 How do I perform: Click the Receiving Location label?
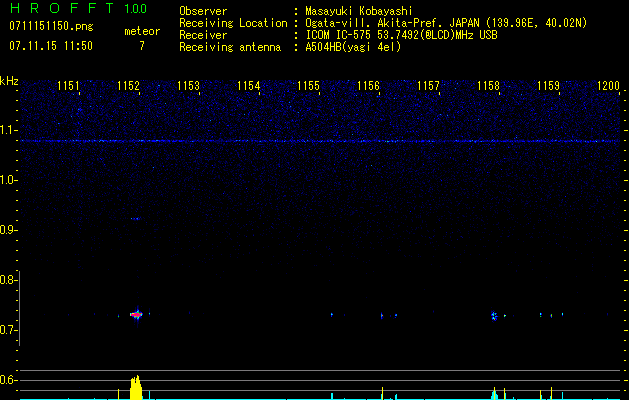tap(233, 23)
